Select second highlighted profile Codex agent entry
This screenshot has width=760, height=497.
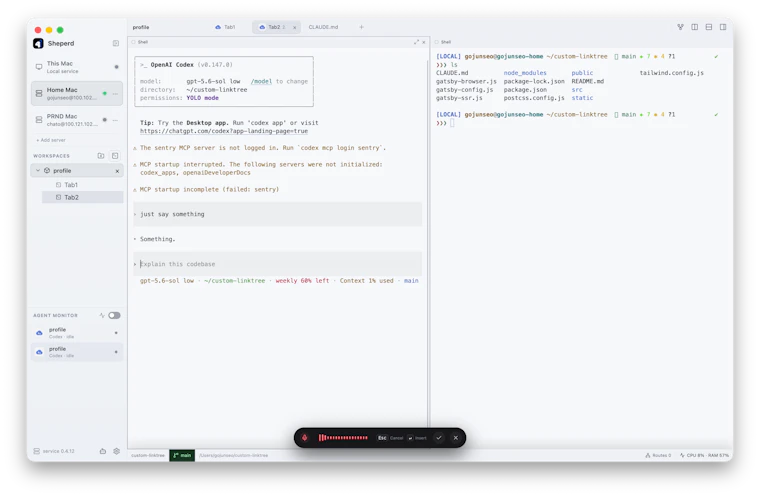click(77, 352)
